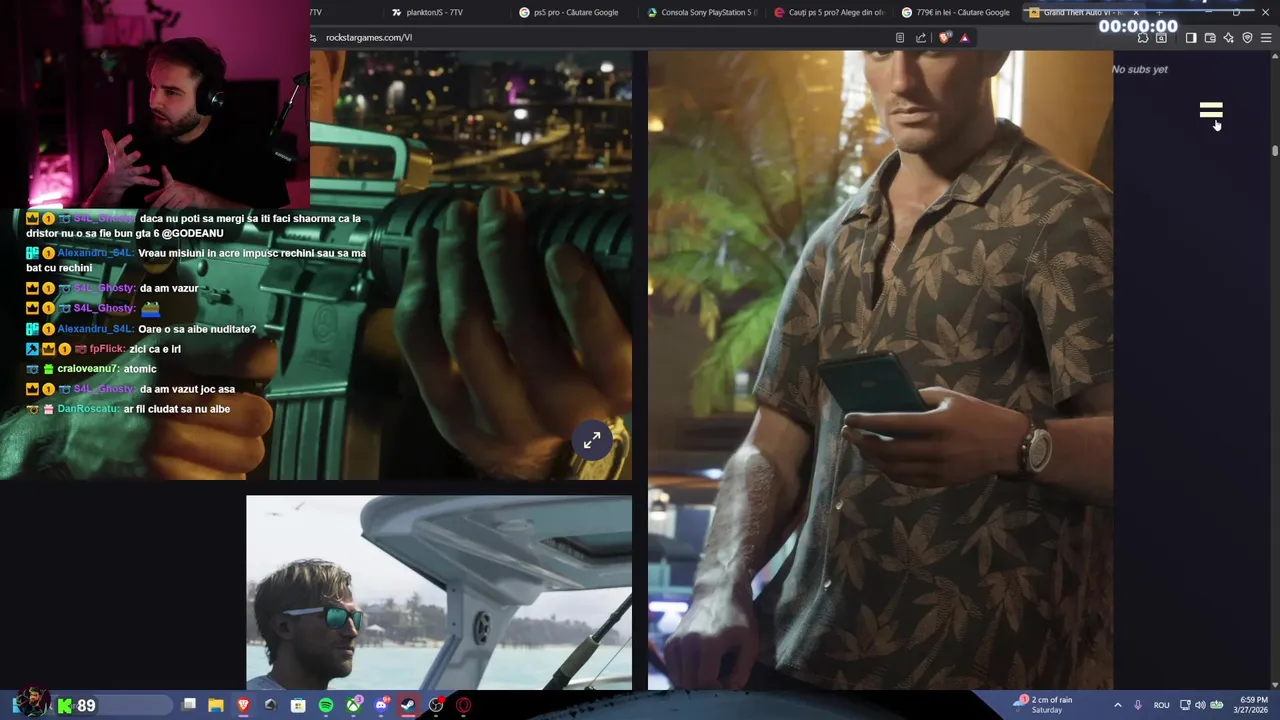Open the share page icon
1280x720 pixels.
(x=921, y=38)
